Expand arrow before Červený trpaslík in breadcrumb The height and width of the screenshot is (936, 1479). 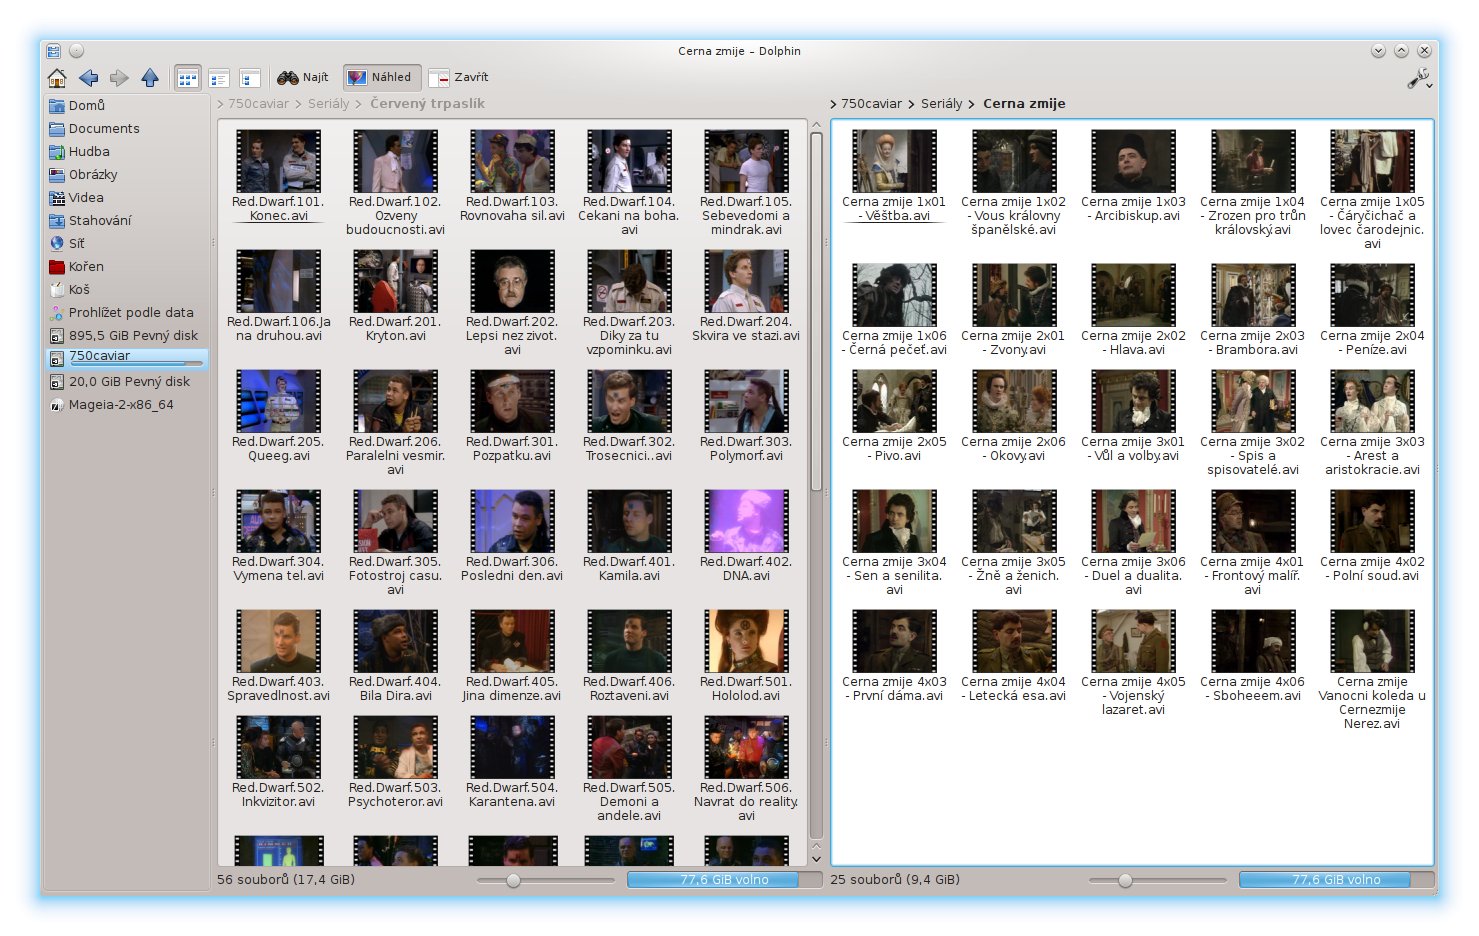point(359,104)
